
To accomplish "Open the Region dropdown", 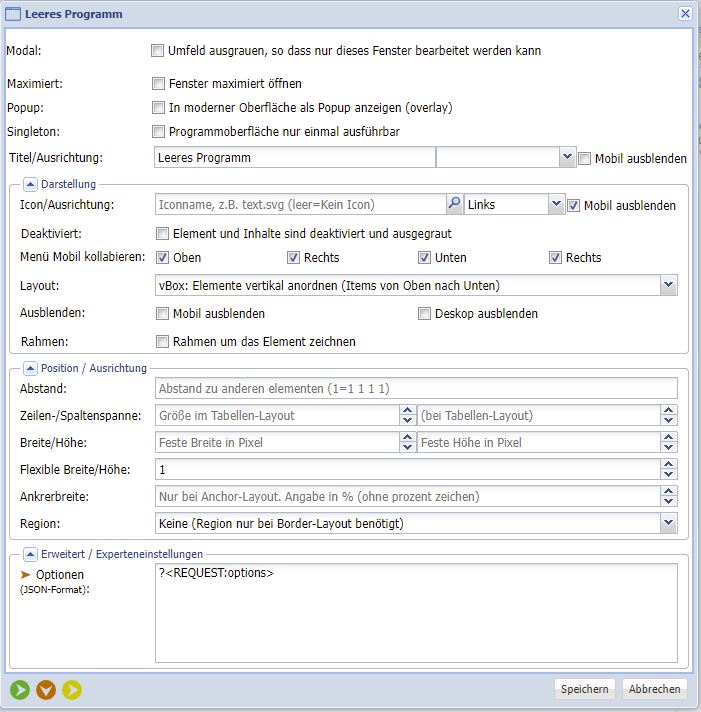I will [668, 523].
